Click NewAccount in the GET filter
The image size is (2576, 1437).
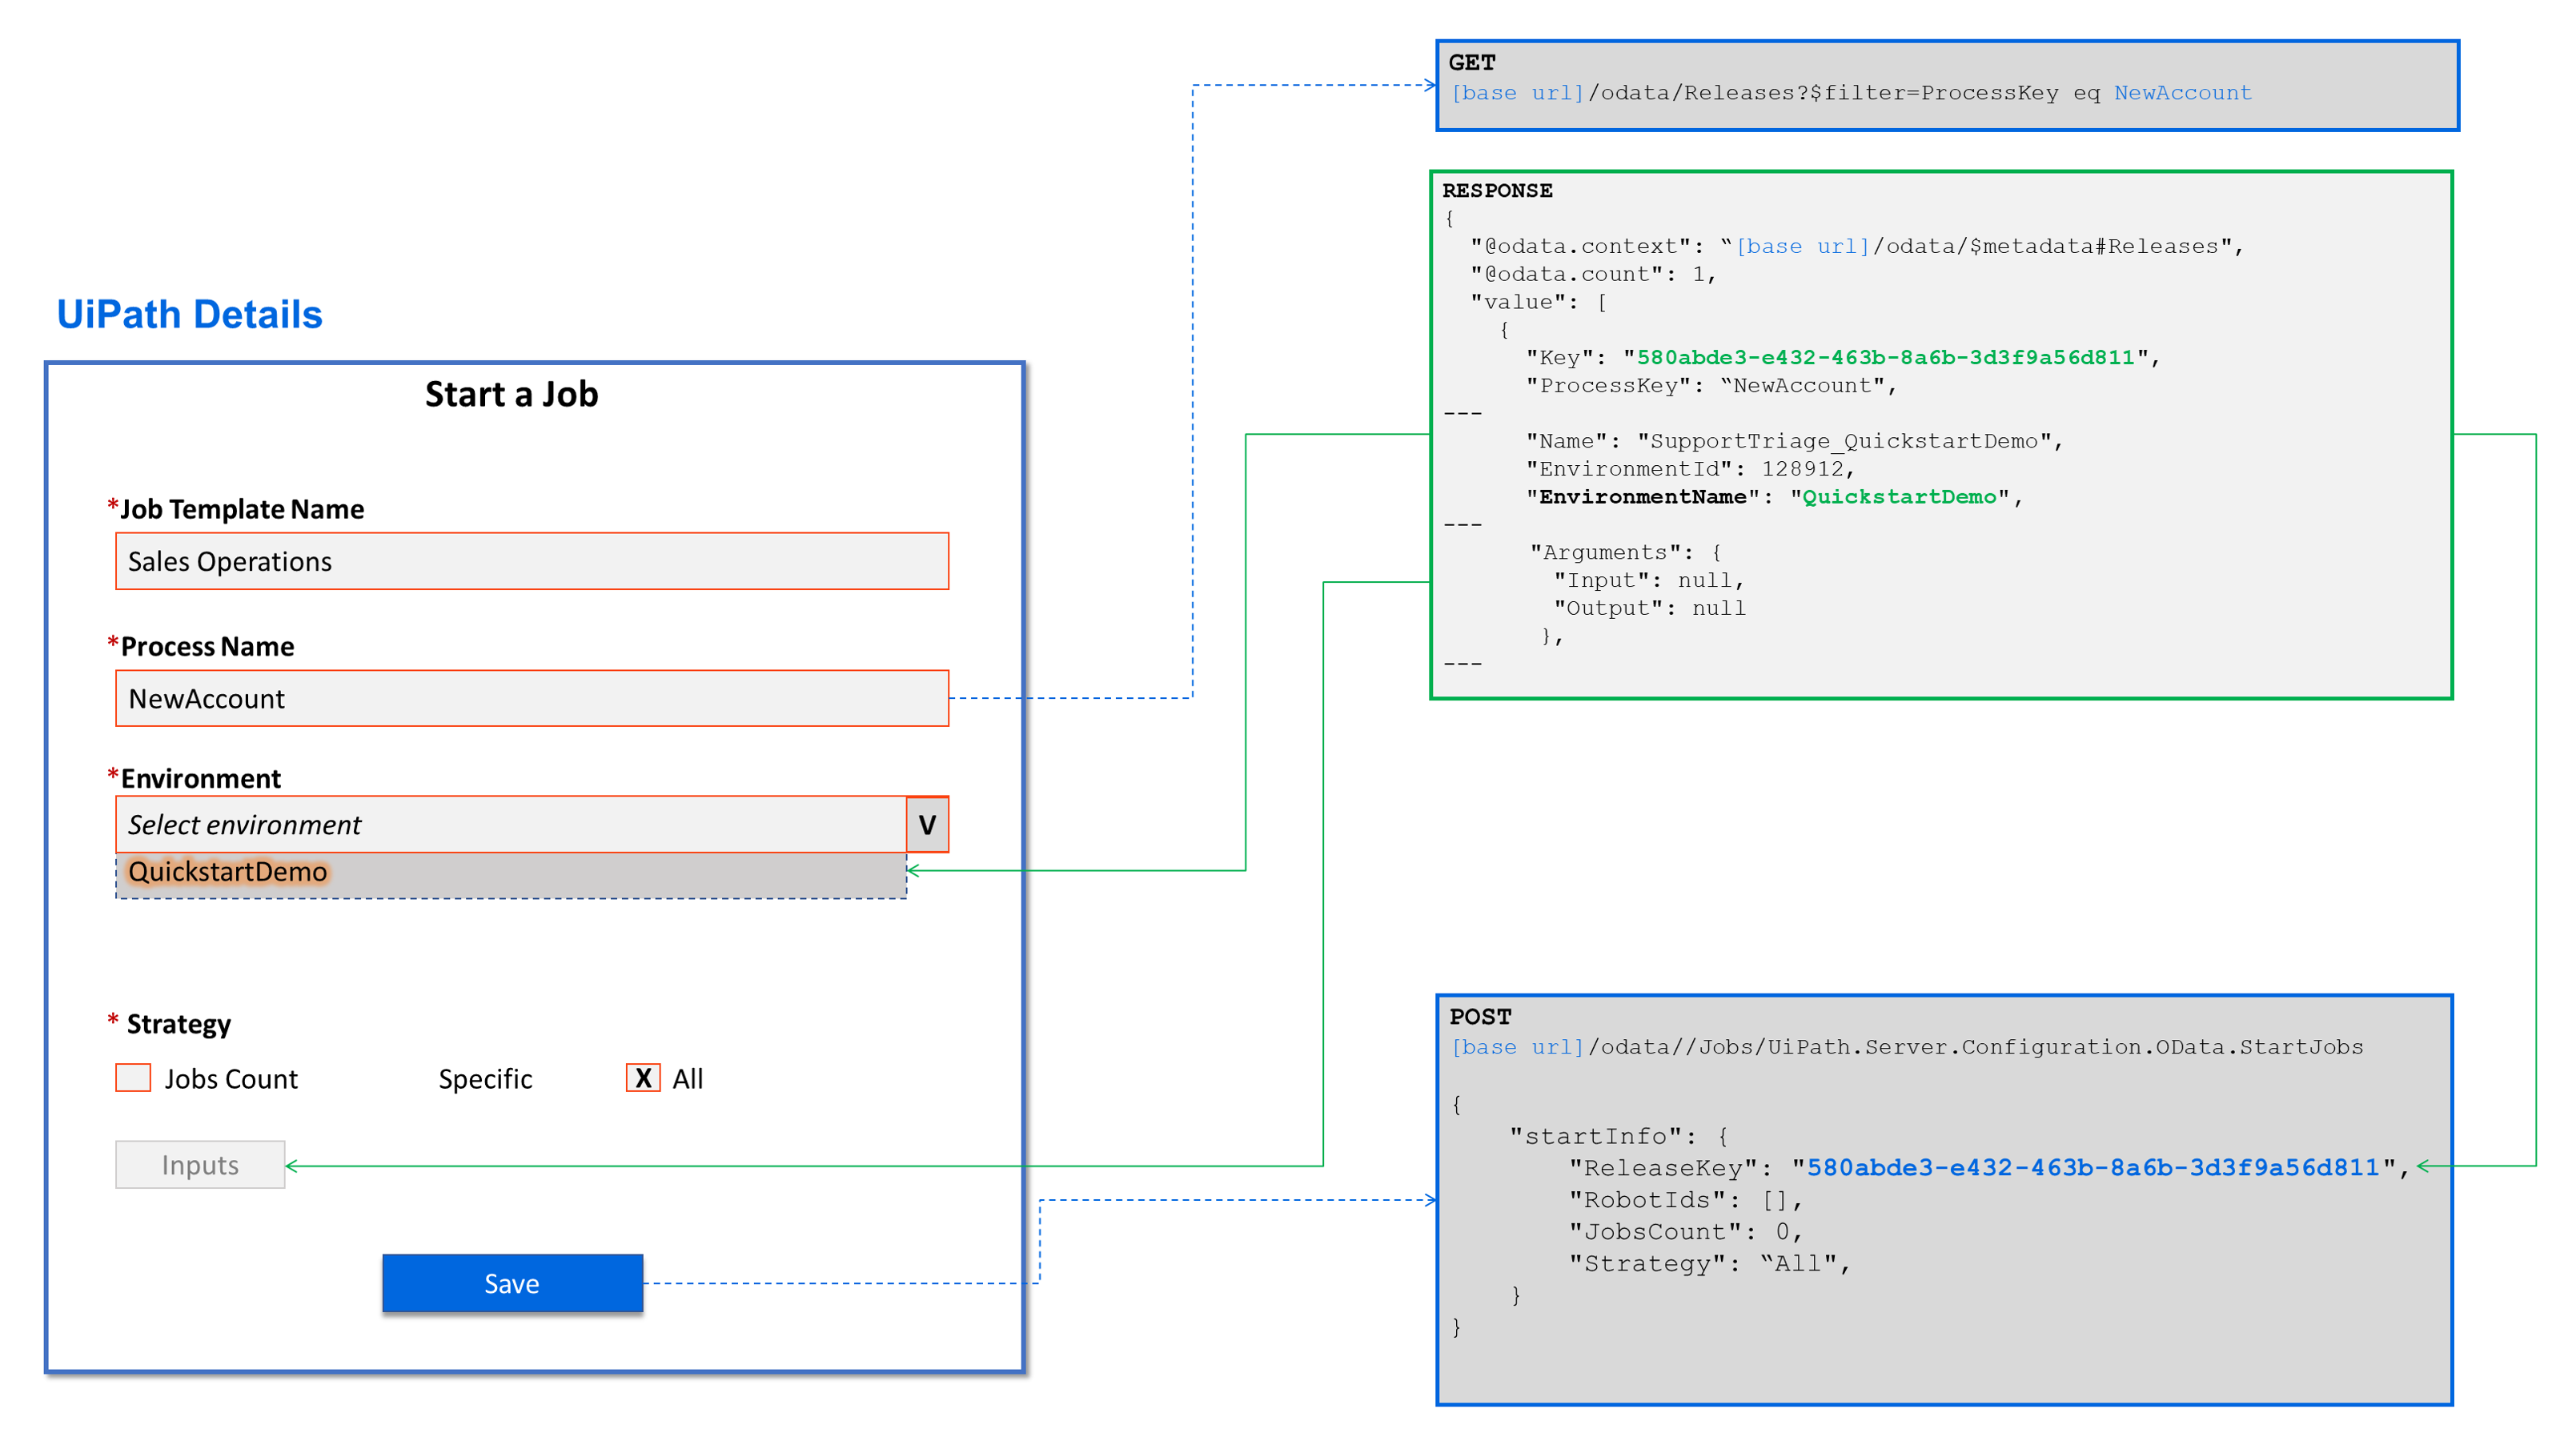pos(2183,93)
